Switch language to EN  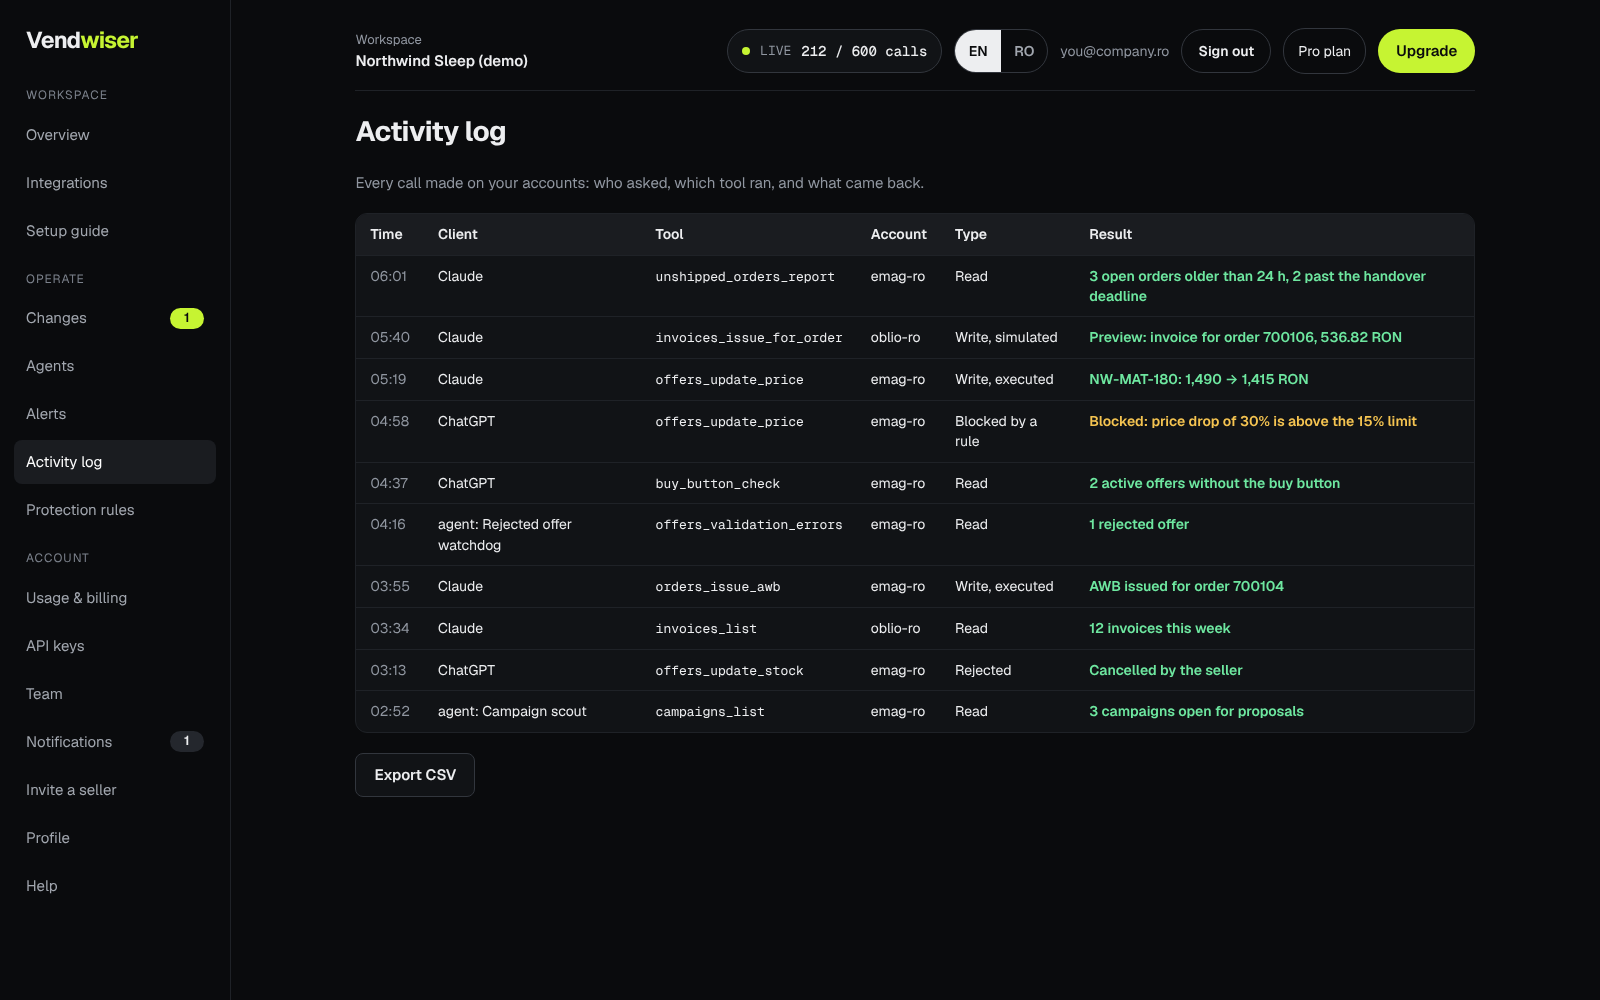(x=978, y=51)
